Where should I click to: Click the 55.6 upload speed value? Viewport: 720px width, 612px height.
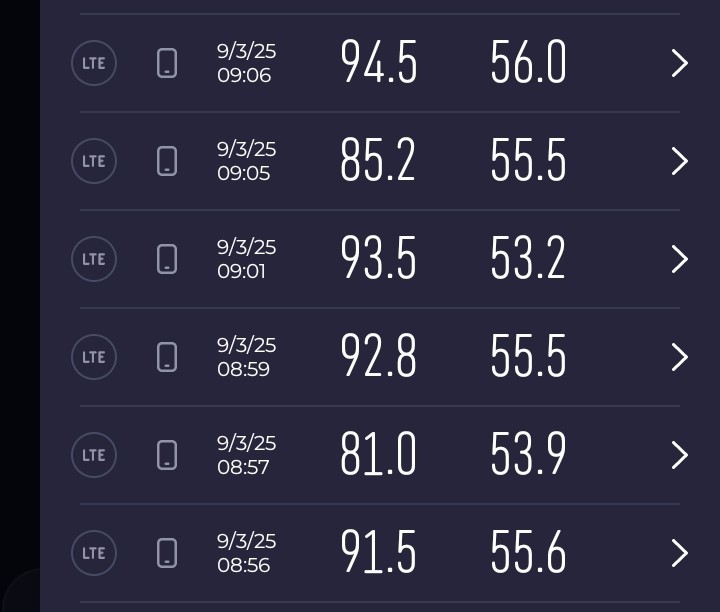click(x=529, y=553)
